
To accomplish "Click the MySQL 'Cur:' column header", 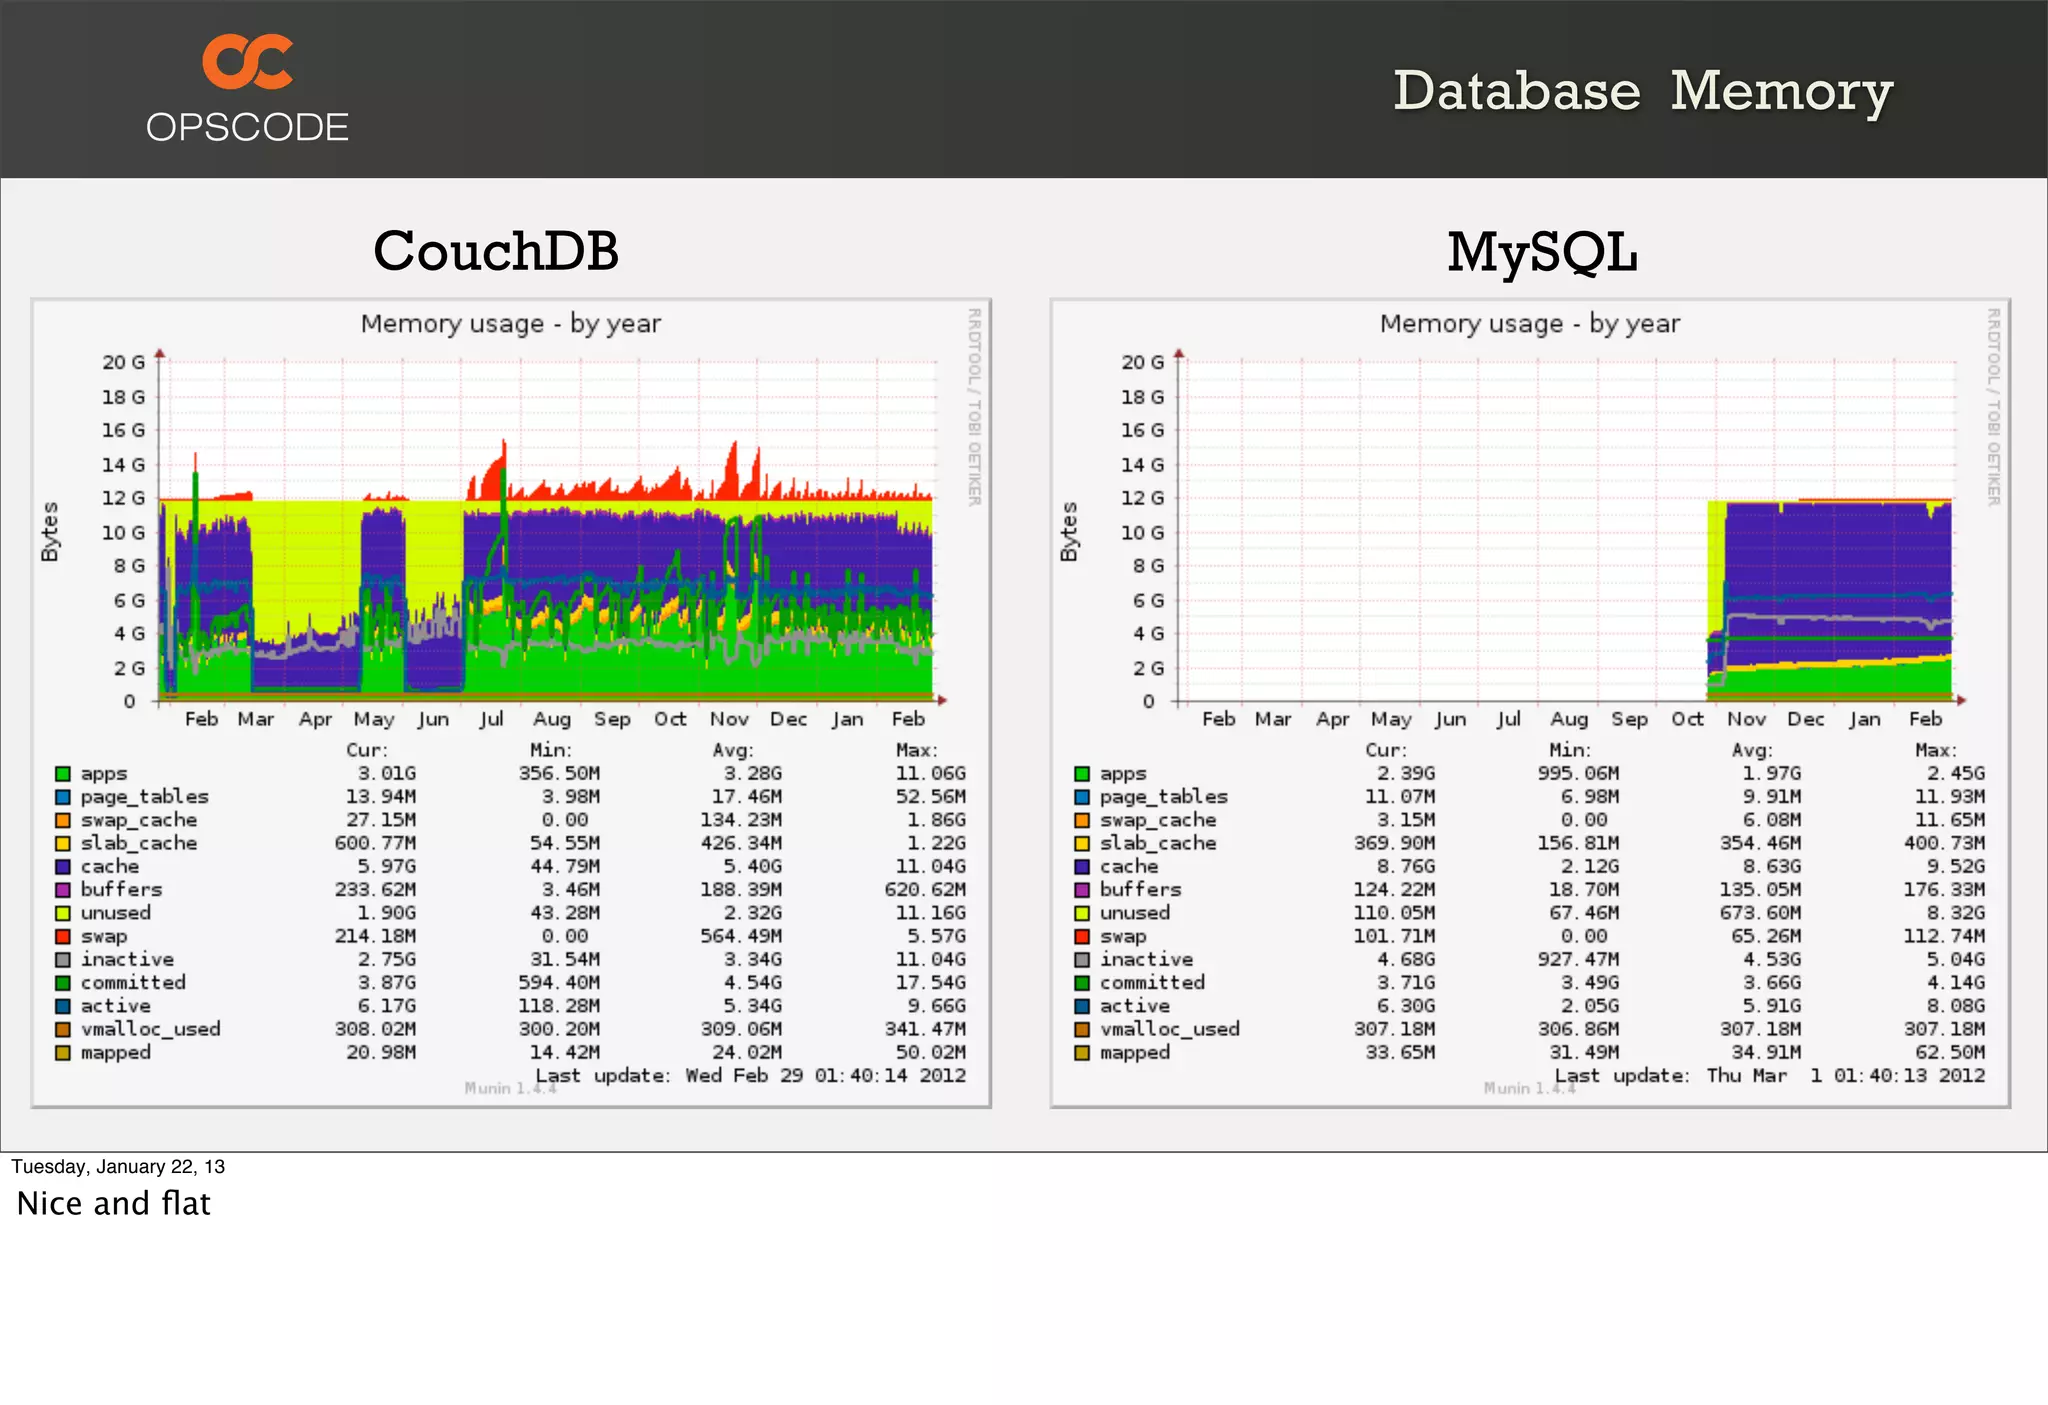I will 1386,750.
